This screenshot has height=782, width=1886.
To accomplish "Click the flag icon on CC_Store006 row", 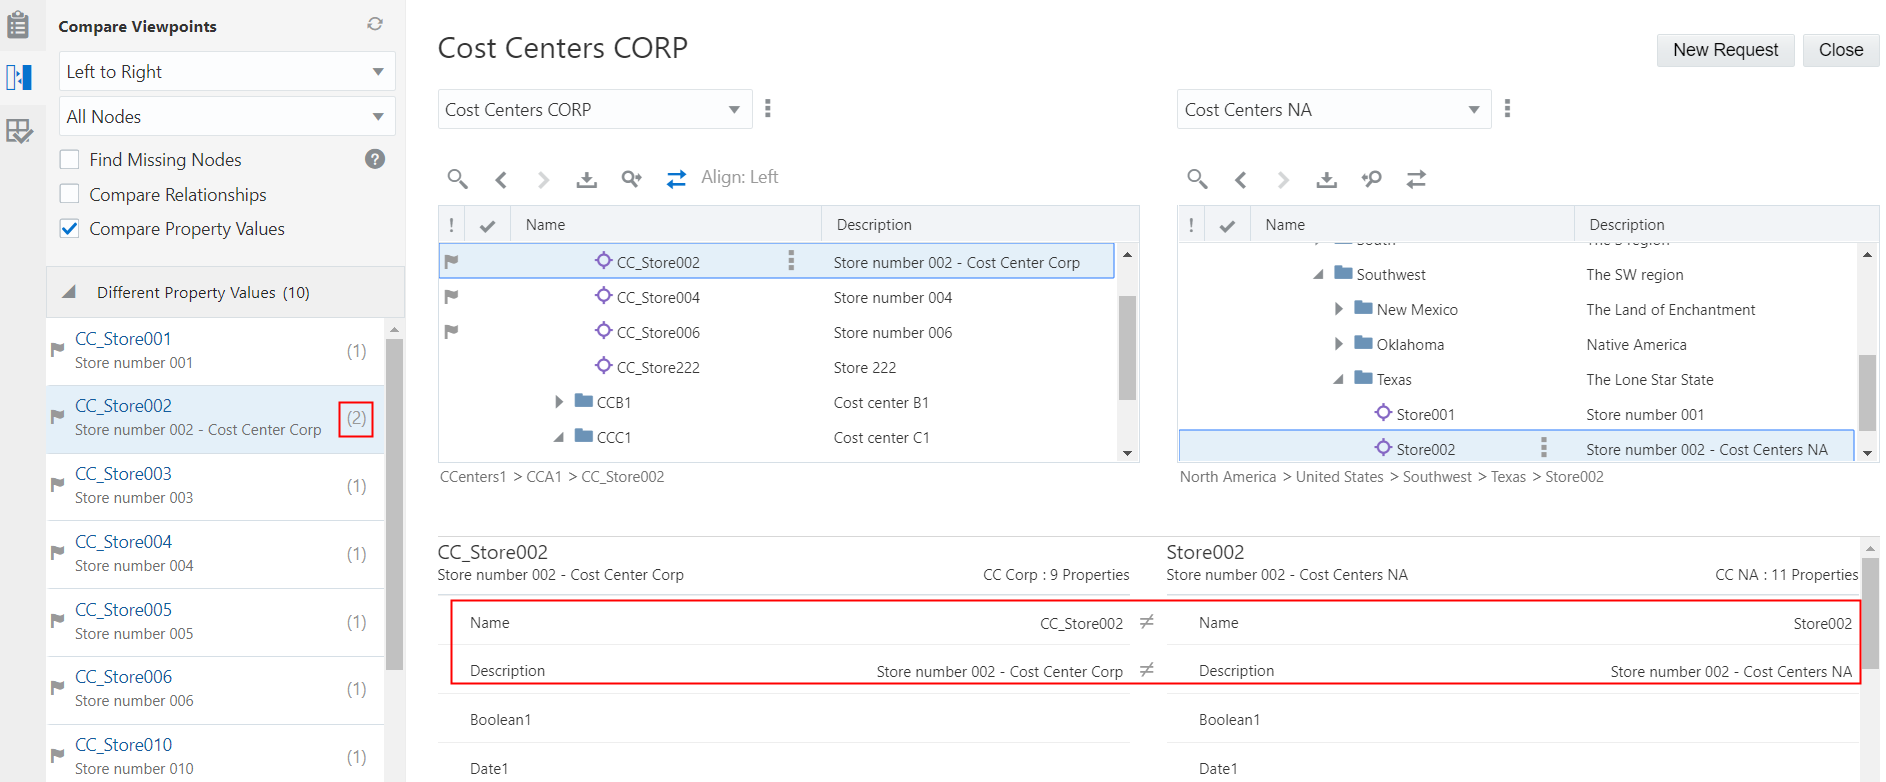I will [451, 331].
